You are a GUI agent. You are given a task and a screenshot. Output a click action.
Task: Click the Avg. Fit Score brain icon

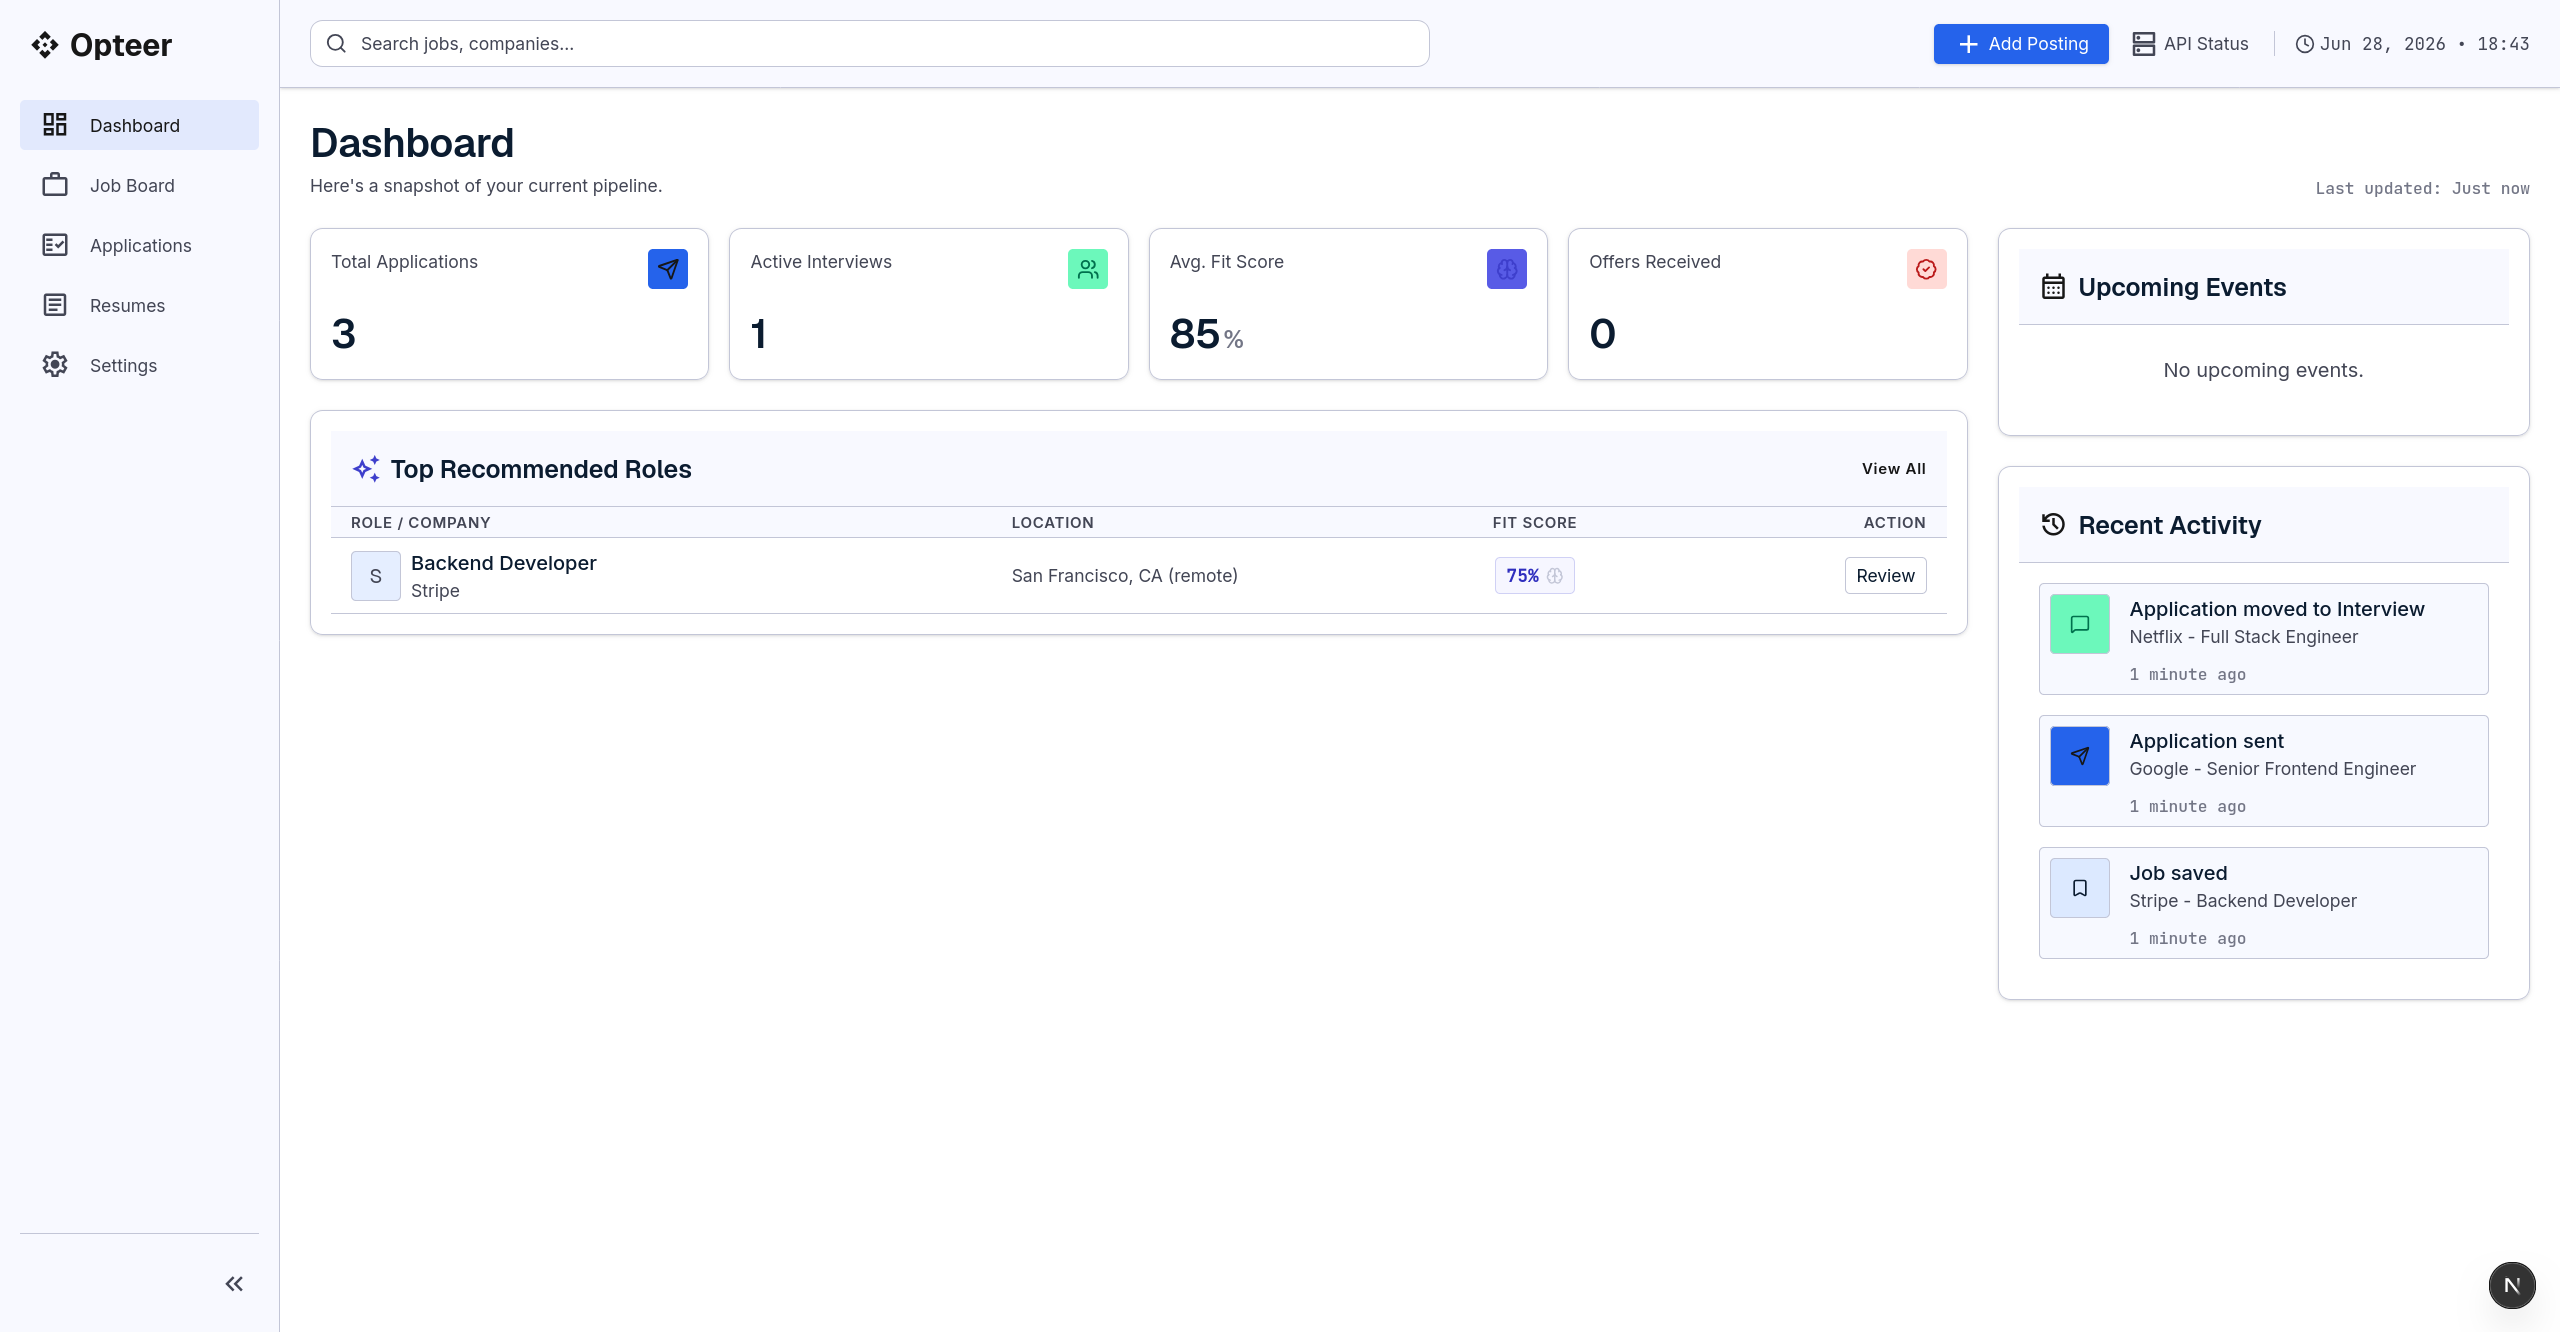click(1507, 269)
